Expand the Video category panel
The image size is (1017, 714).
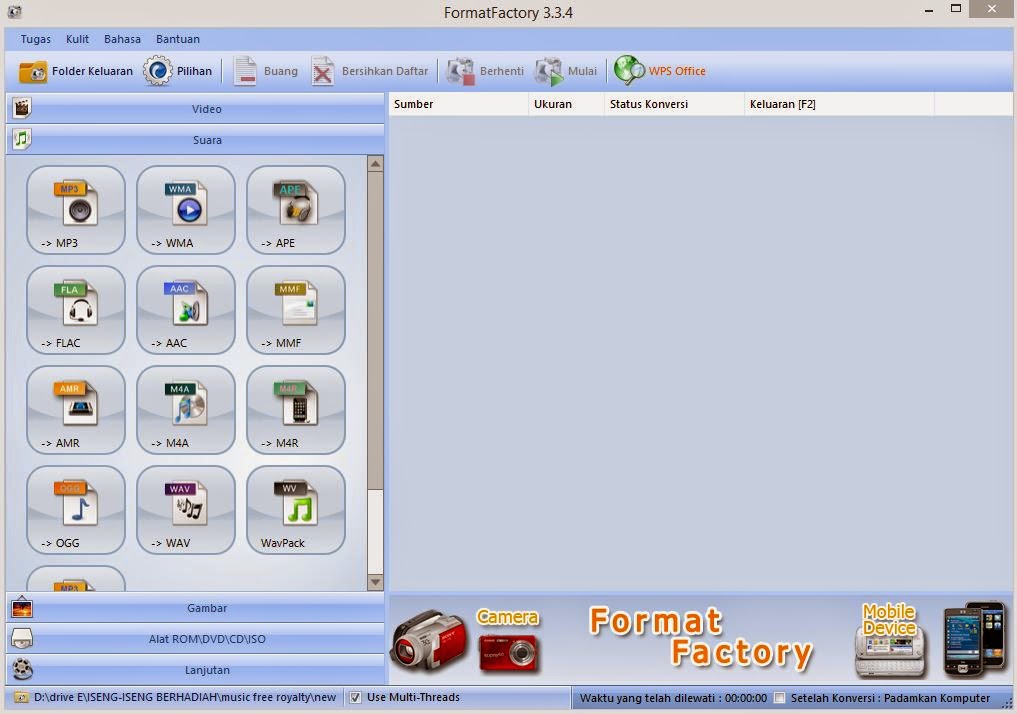tap(195, 108)
